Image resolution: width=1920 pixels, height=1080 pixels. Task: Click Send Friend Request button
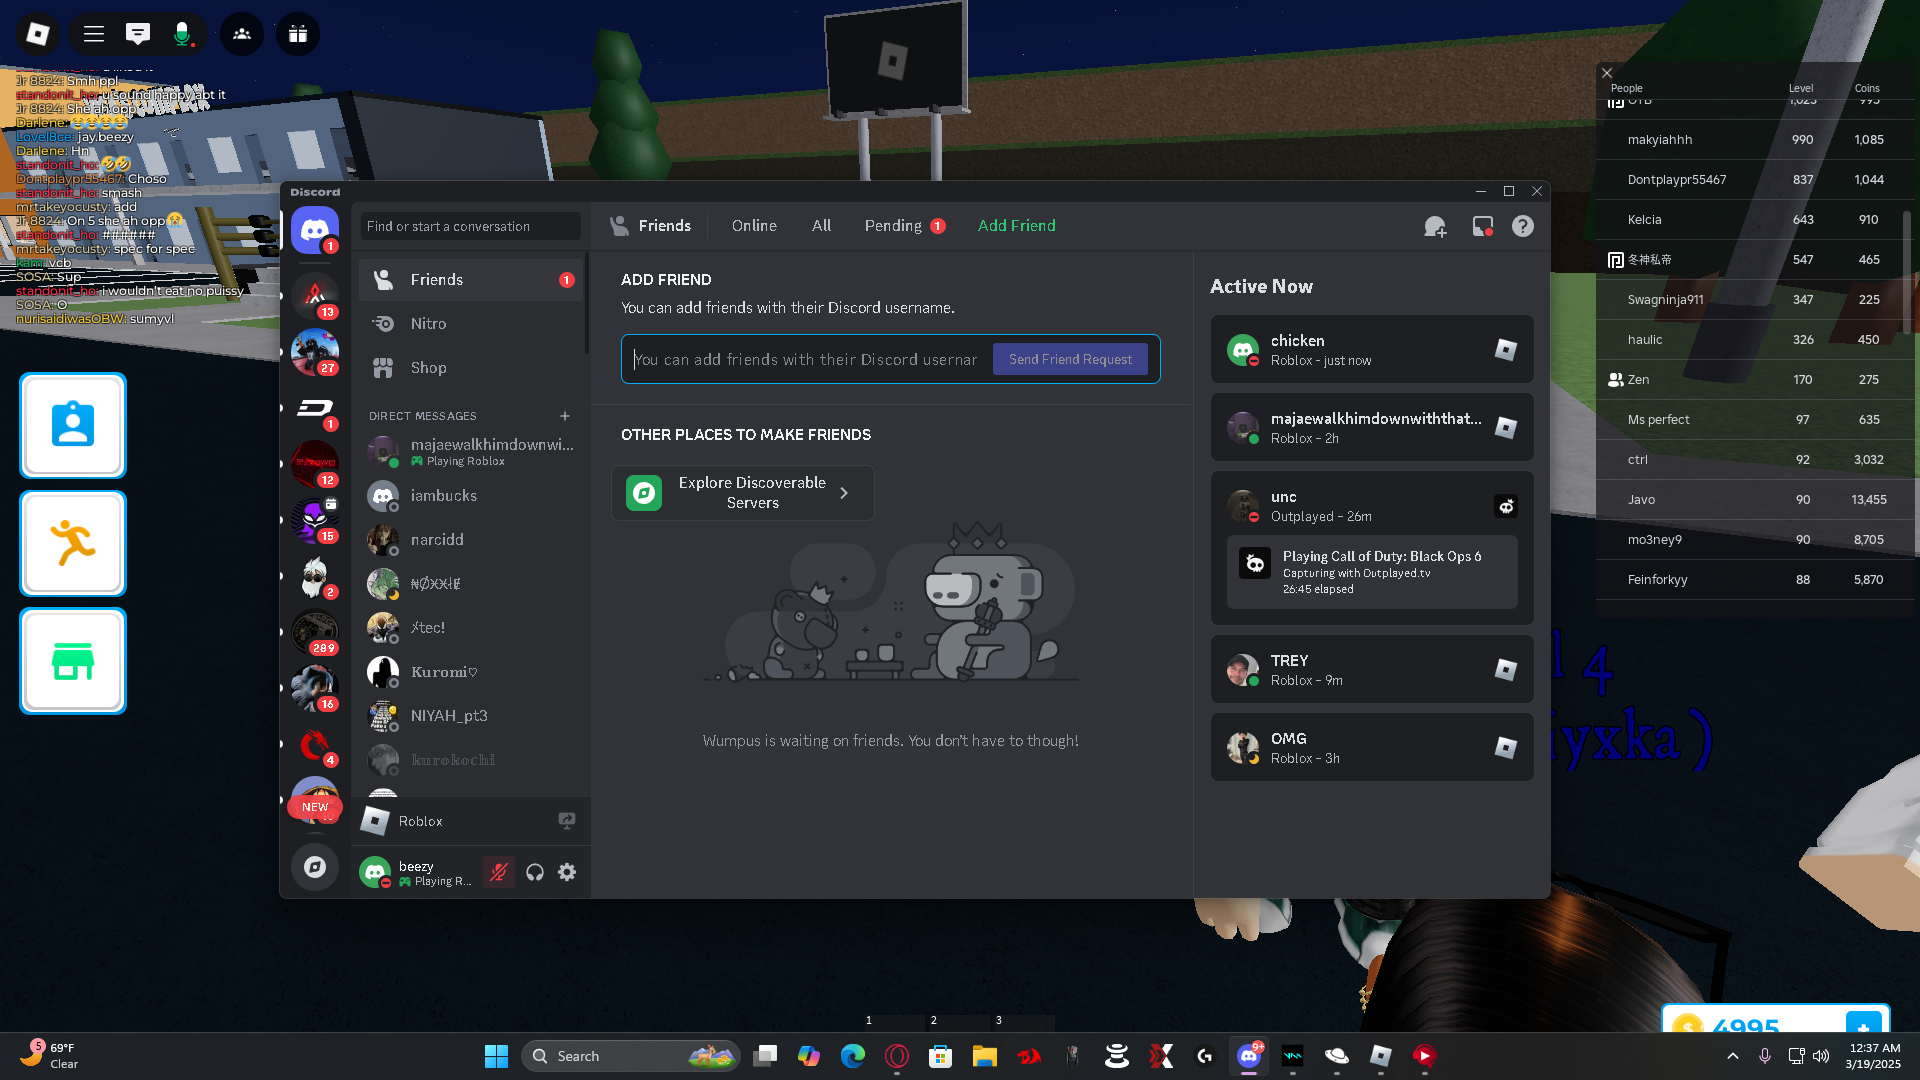(x=1070, y=359)
